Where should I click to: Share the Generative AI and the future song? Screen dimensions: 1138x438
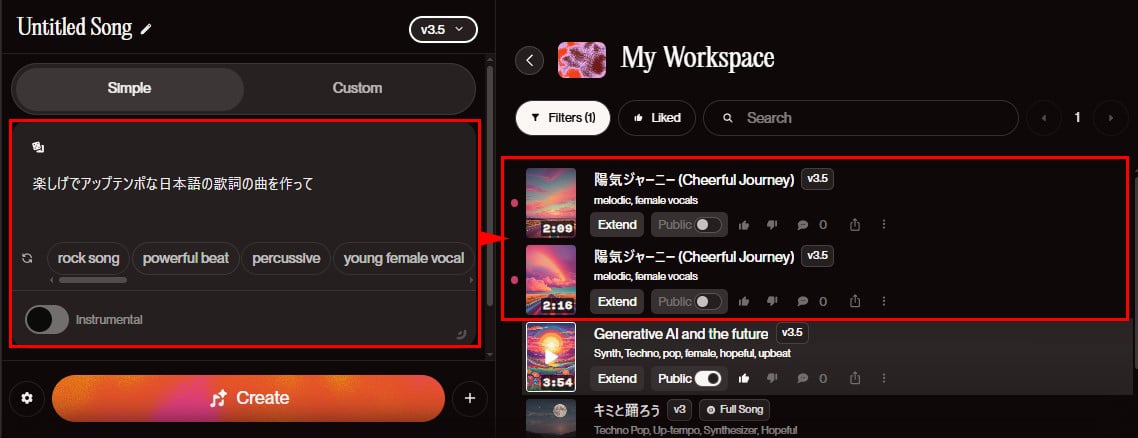tap(855, 379)
